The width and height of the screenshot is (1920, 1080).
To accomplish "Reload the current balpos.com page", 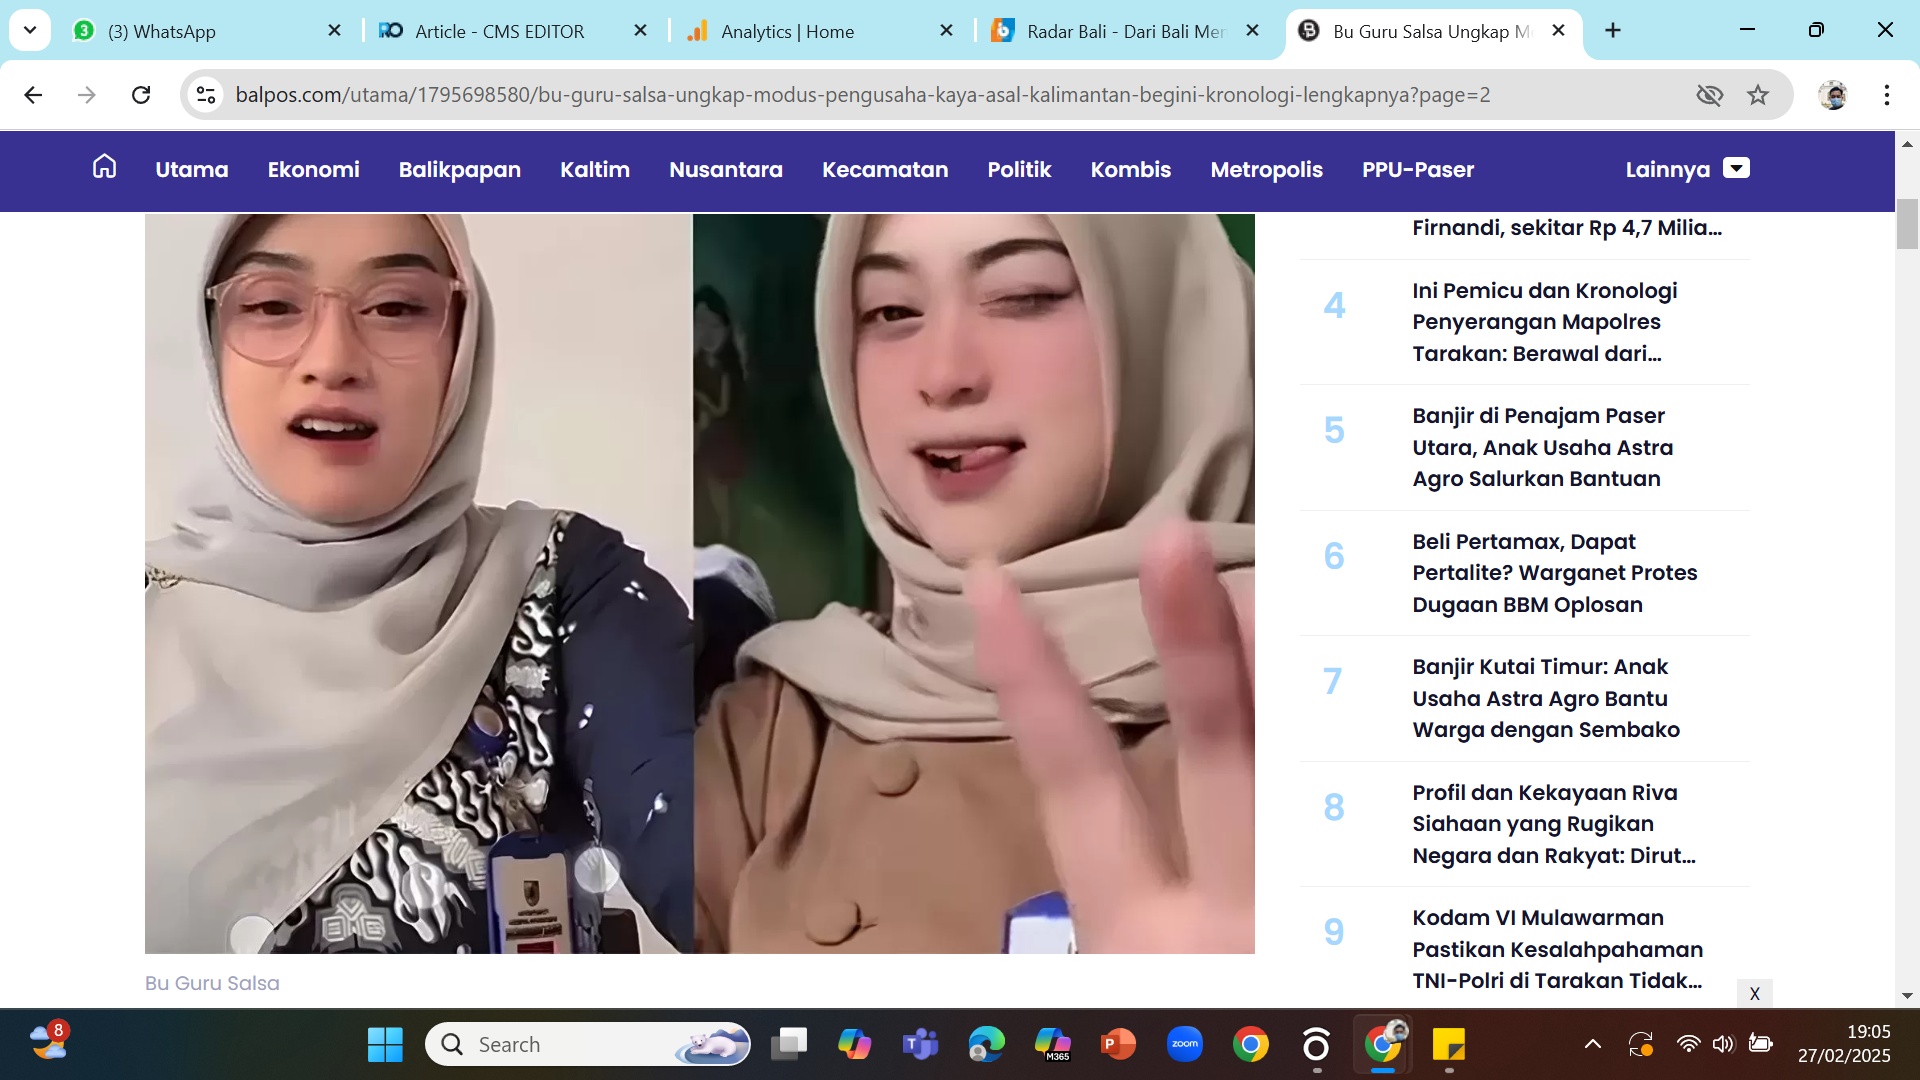I will coord(141,95).
